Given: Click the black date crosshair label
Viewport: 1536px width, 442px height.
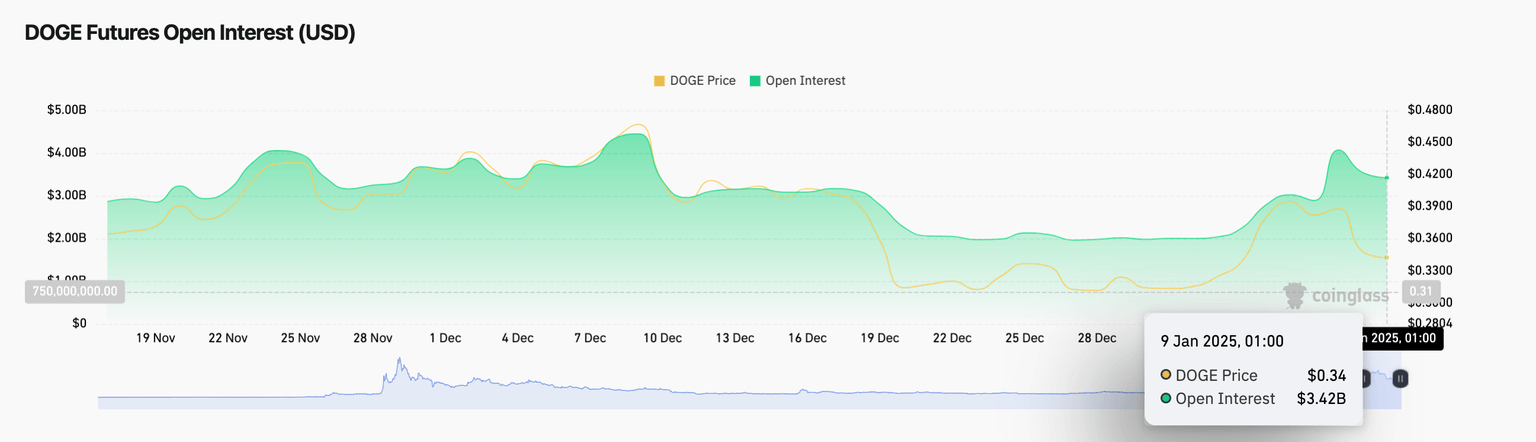Looking at the screenshot, I should (x=1404, y=339).
